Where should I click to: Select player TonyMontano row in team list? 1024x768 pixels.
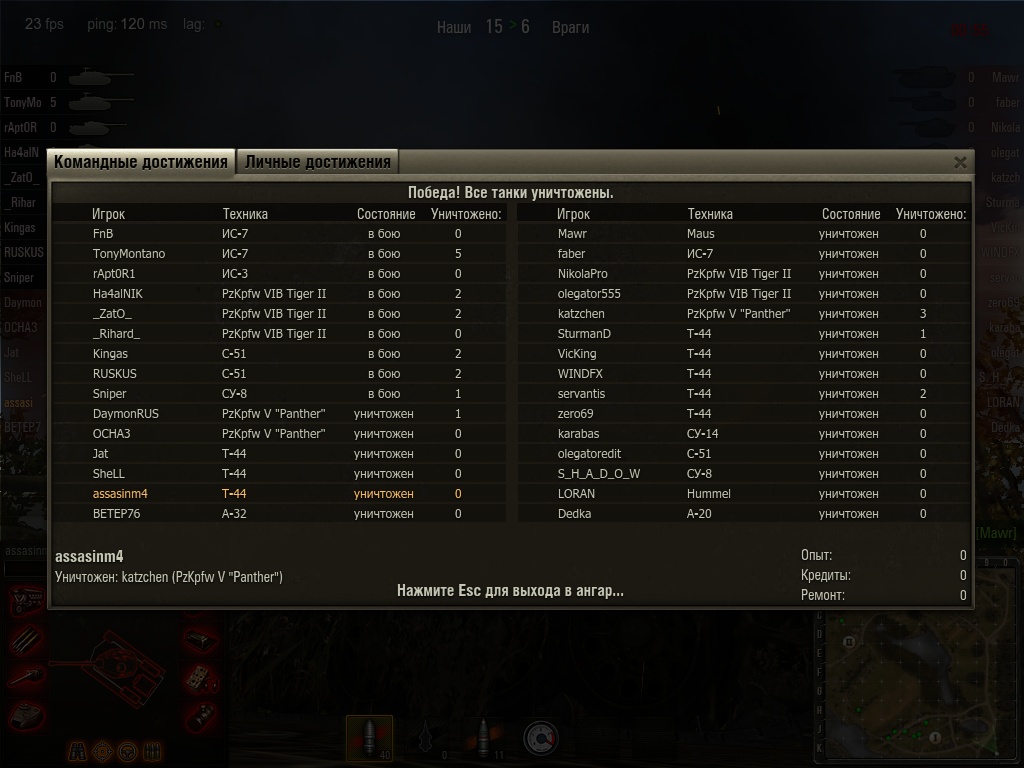[x=280, y=254]
